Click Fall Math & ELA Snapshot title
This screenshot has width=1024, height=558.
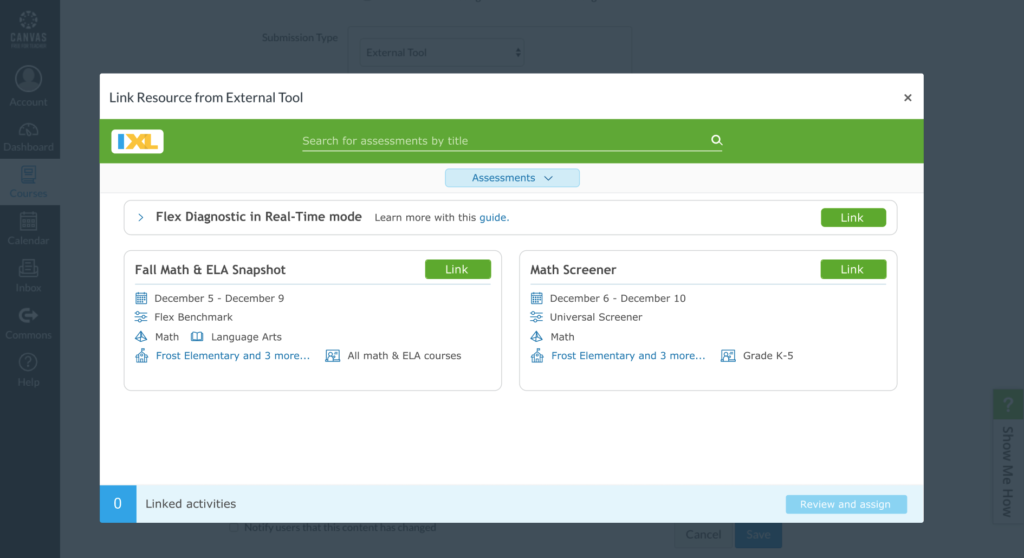pos(210,270)
